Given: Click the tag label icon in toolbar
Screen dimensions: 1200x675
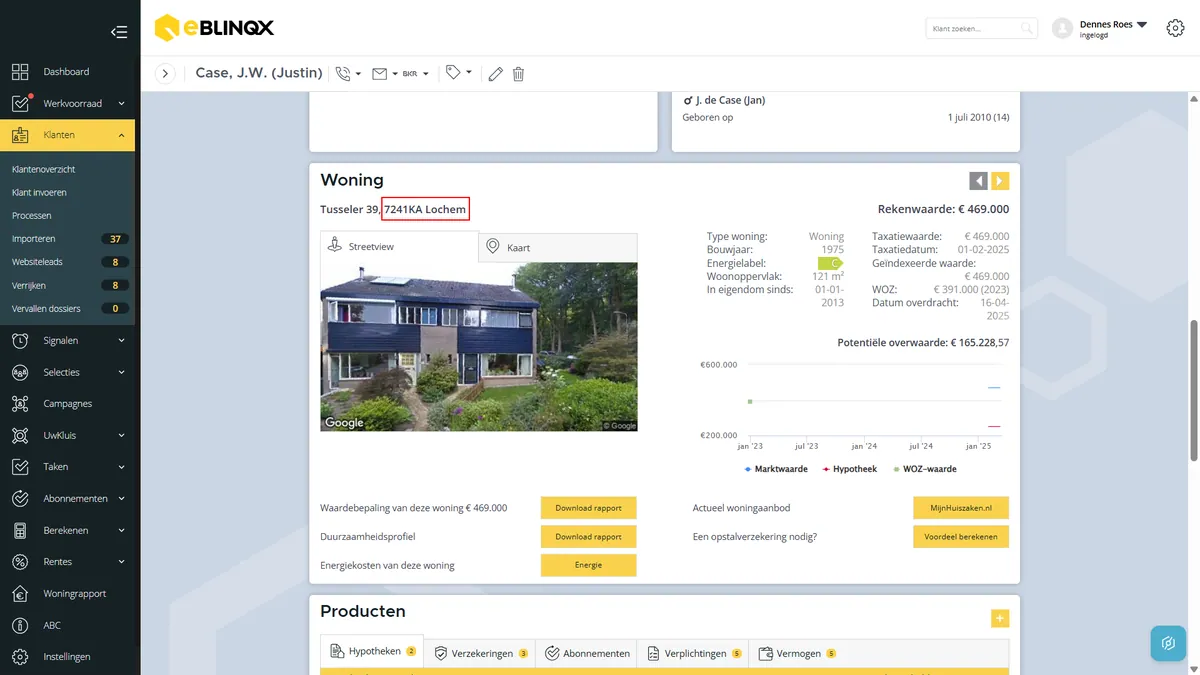Looking at the screenshot, I should pos(454,72).
